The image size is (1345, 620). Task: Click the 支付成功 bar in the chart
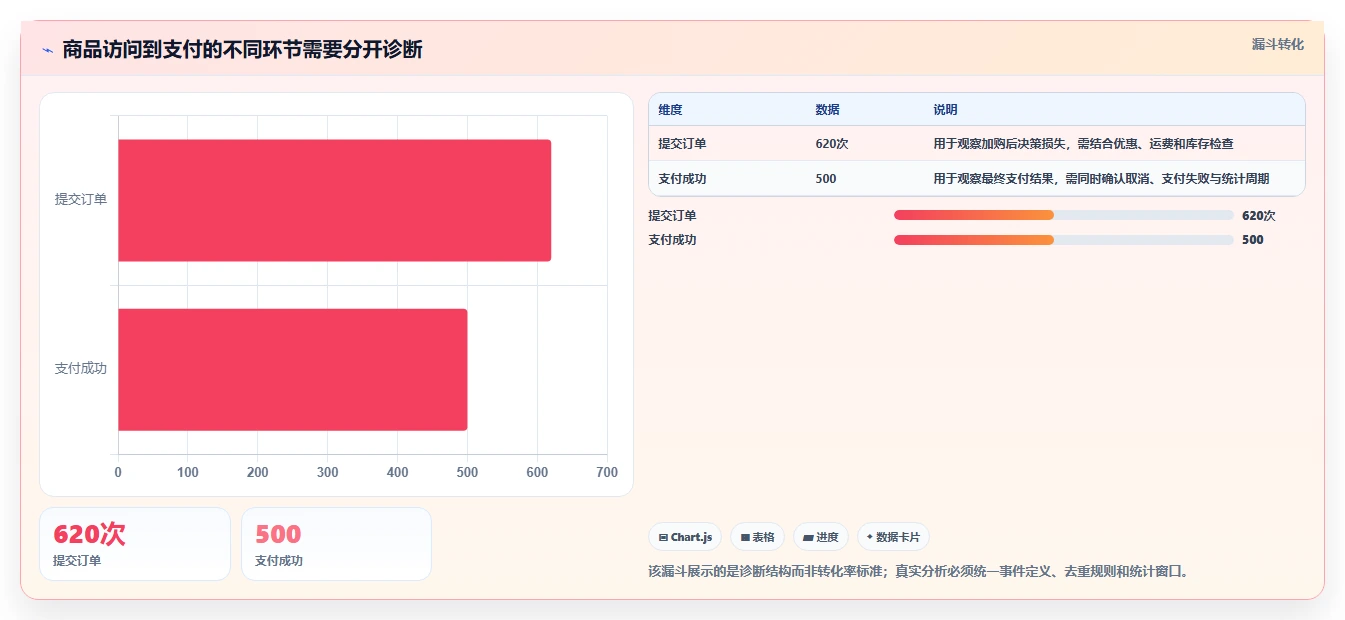pos(292,369)
